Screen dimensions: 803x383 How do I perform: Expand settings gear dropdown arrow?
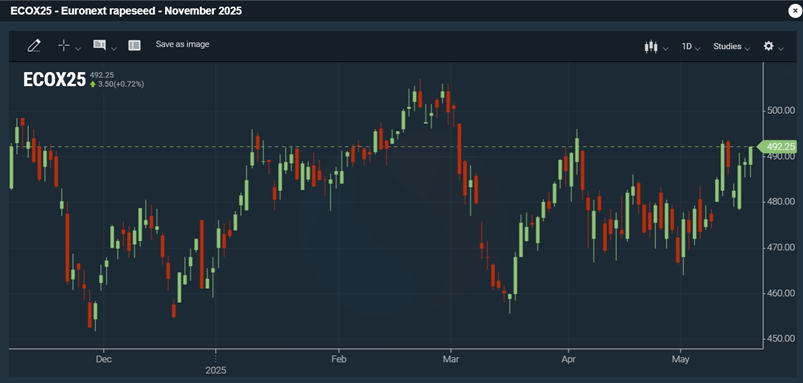780,49
